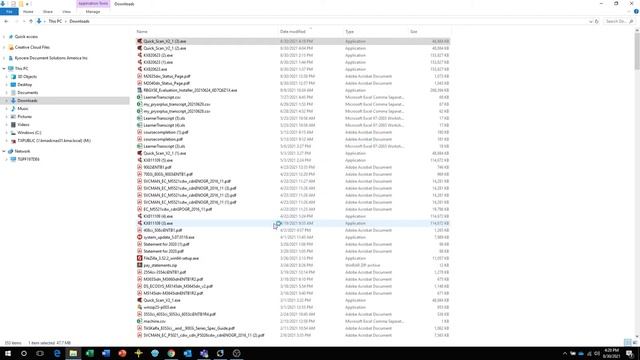Sort files by the Name column

(x=142, y=31)
